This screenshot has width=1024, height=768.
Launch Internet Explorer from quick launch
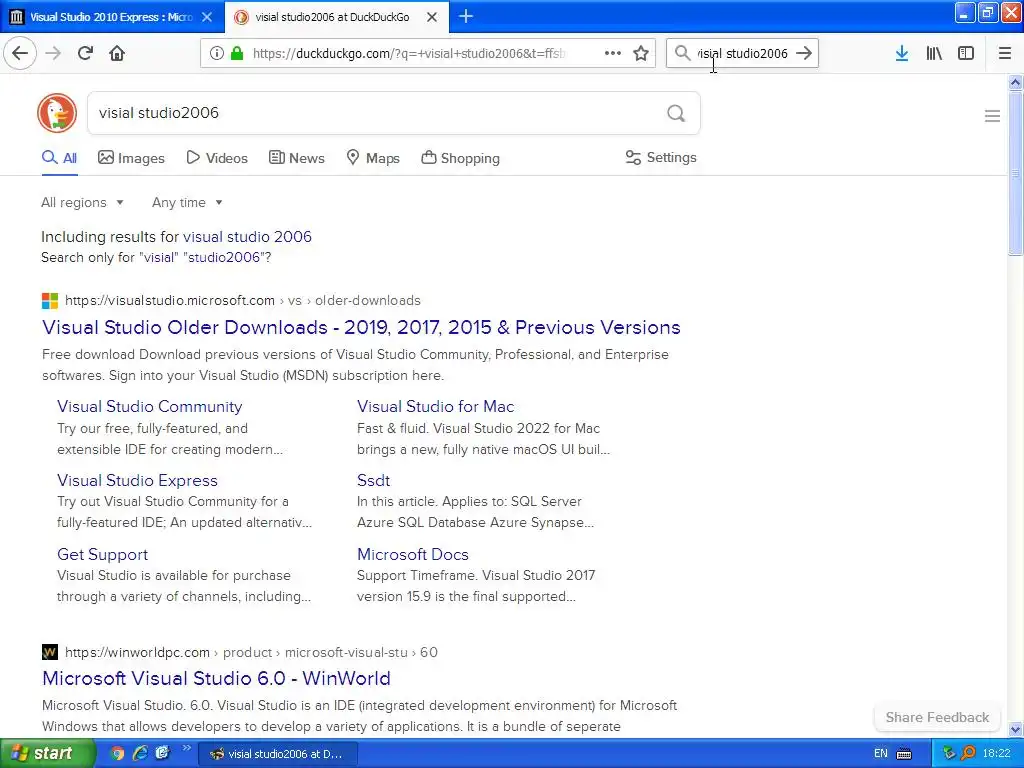[x=140, y=753]
